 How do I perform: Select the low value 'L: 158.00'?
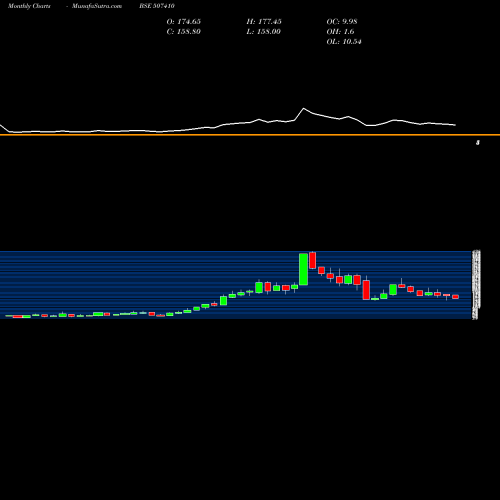tap(263, 32)
